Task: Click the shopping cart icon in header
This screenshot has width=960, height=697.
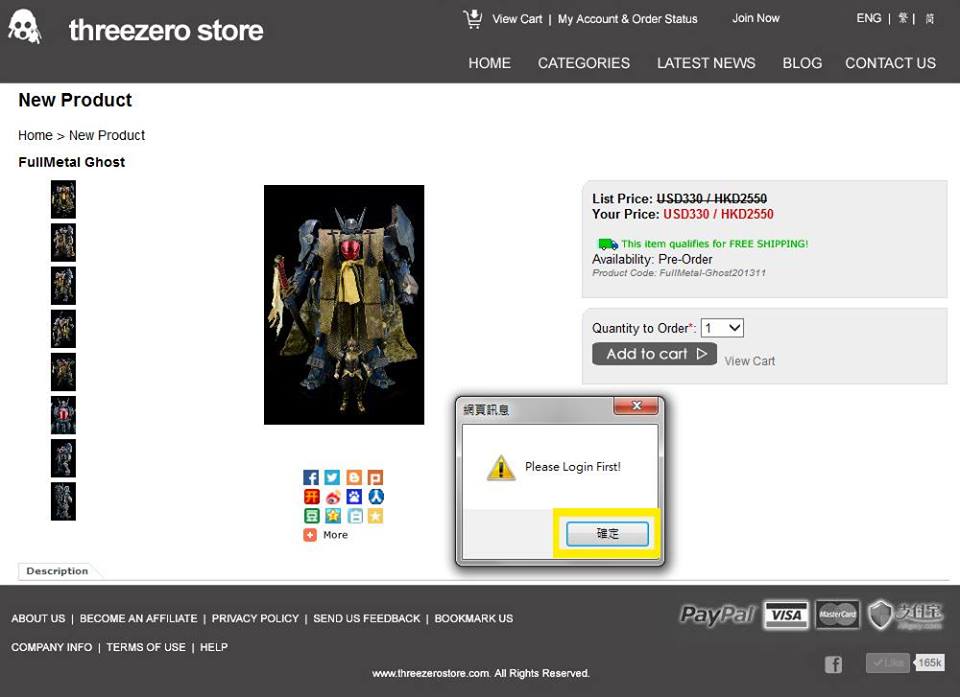Action: 473,19
